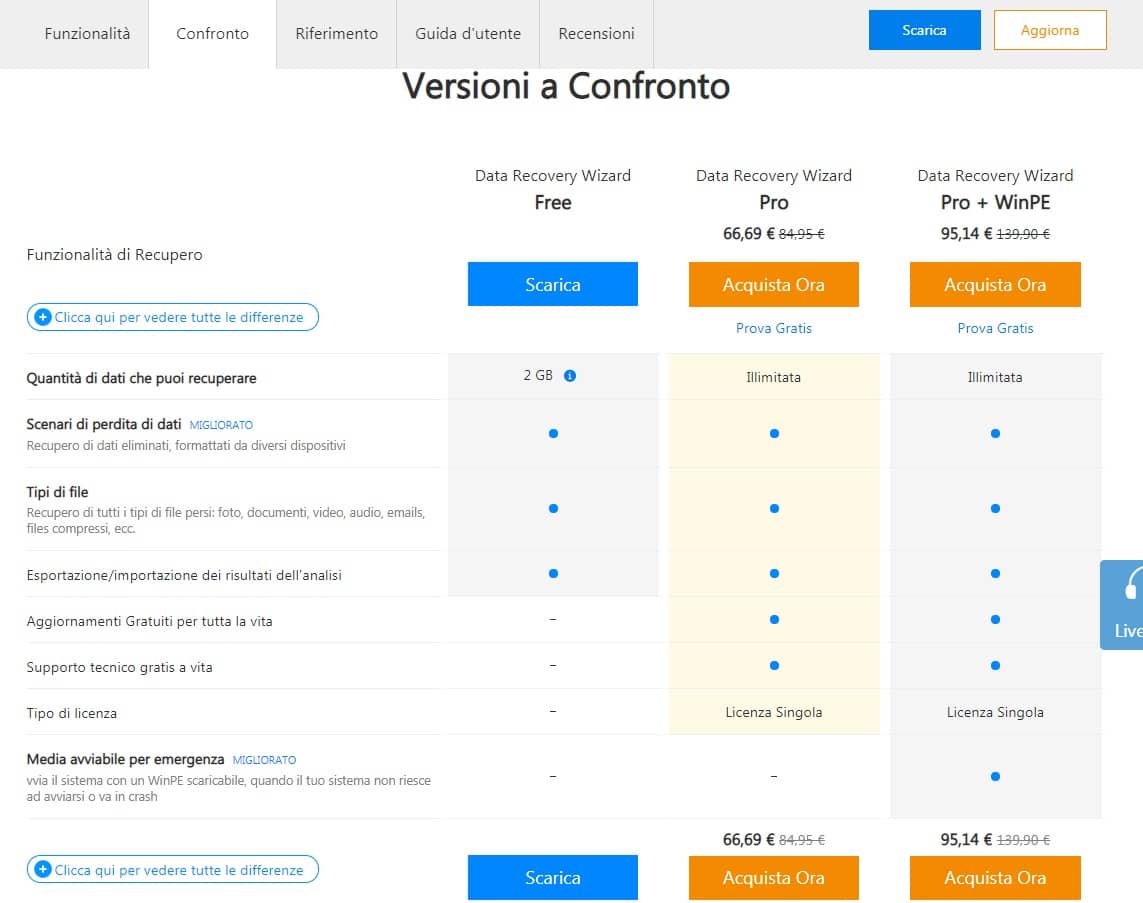The image size is (1143, 903).
Task: Click 'Esportazione/importazione dei risultati dell'analisi' text
Action: pos(184,575)
